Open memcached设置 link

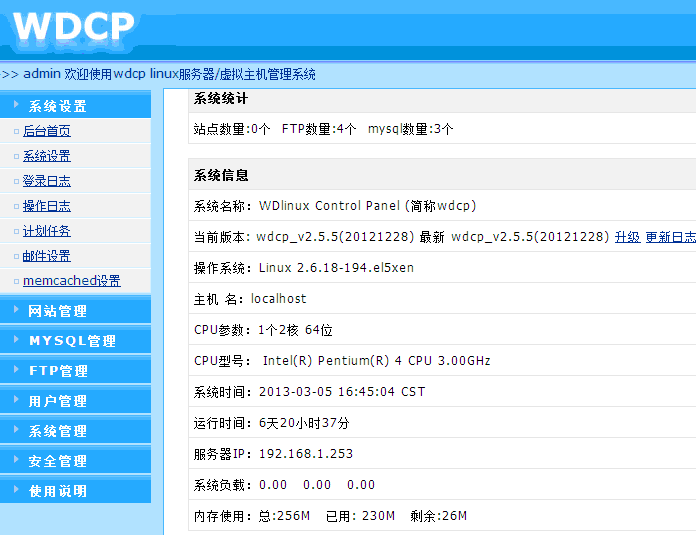pyautogui.click(x=71, y=281)
